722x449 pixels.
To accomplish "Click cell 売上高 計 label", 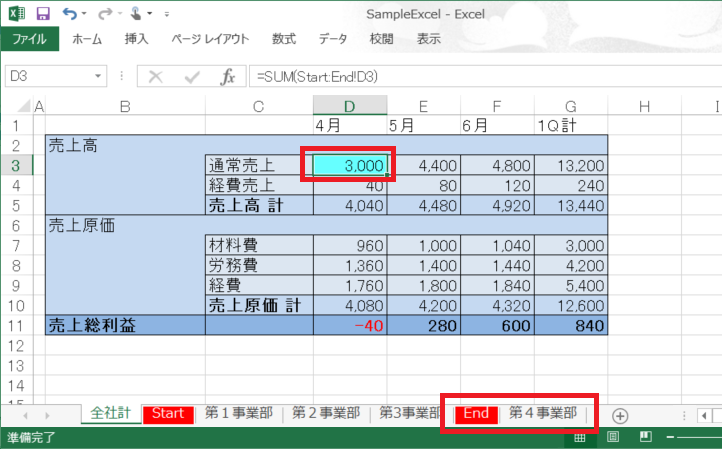I will [259, 205].
